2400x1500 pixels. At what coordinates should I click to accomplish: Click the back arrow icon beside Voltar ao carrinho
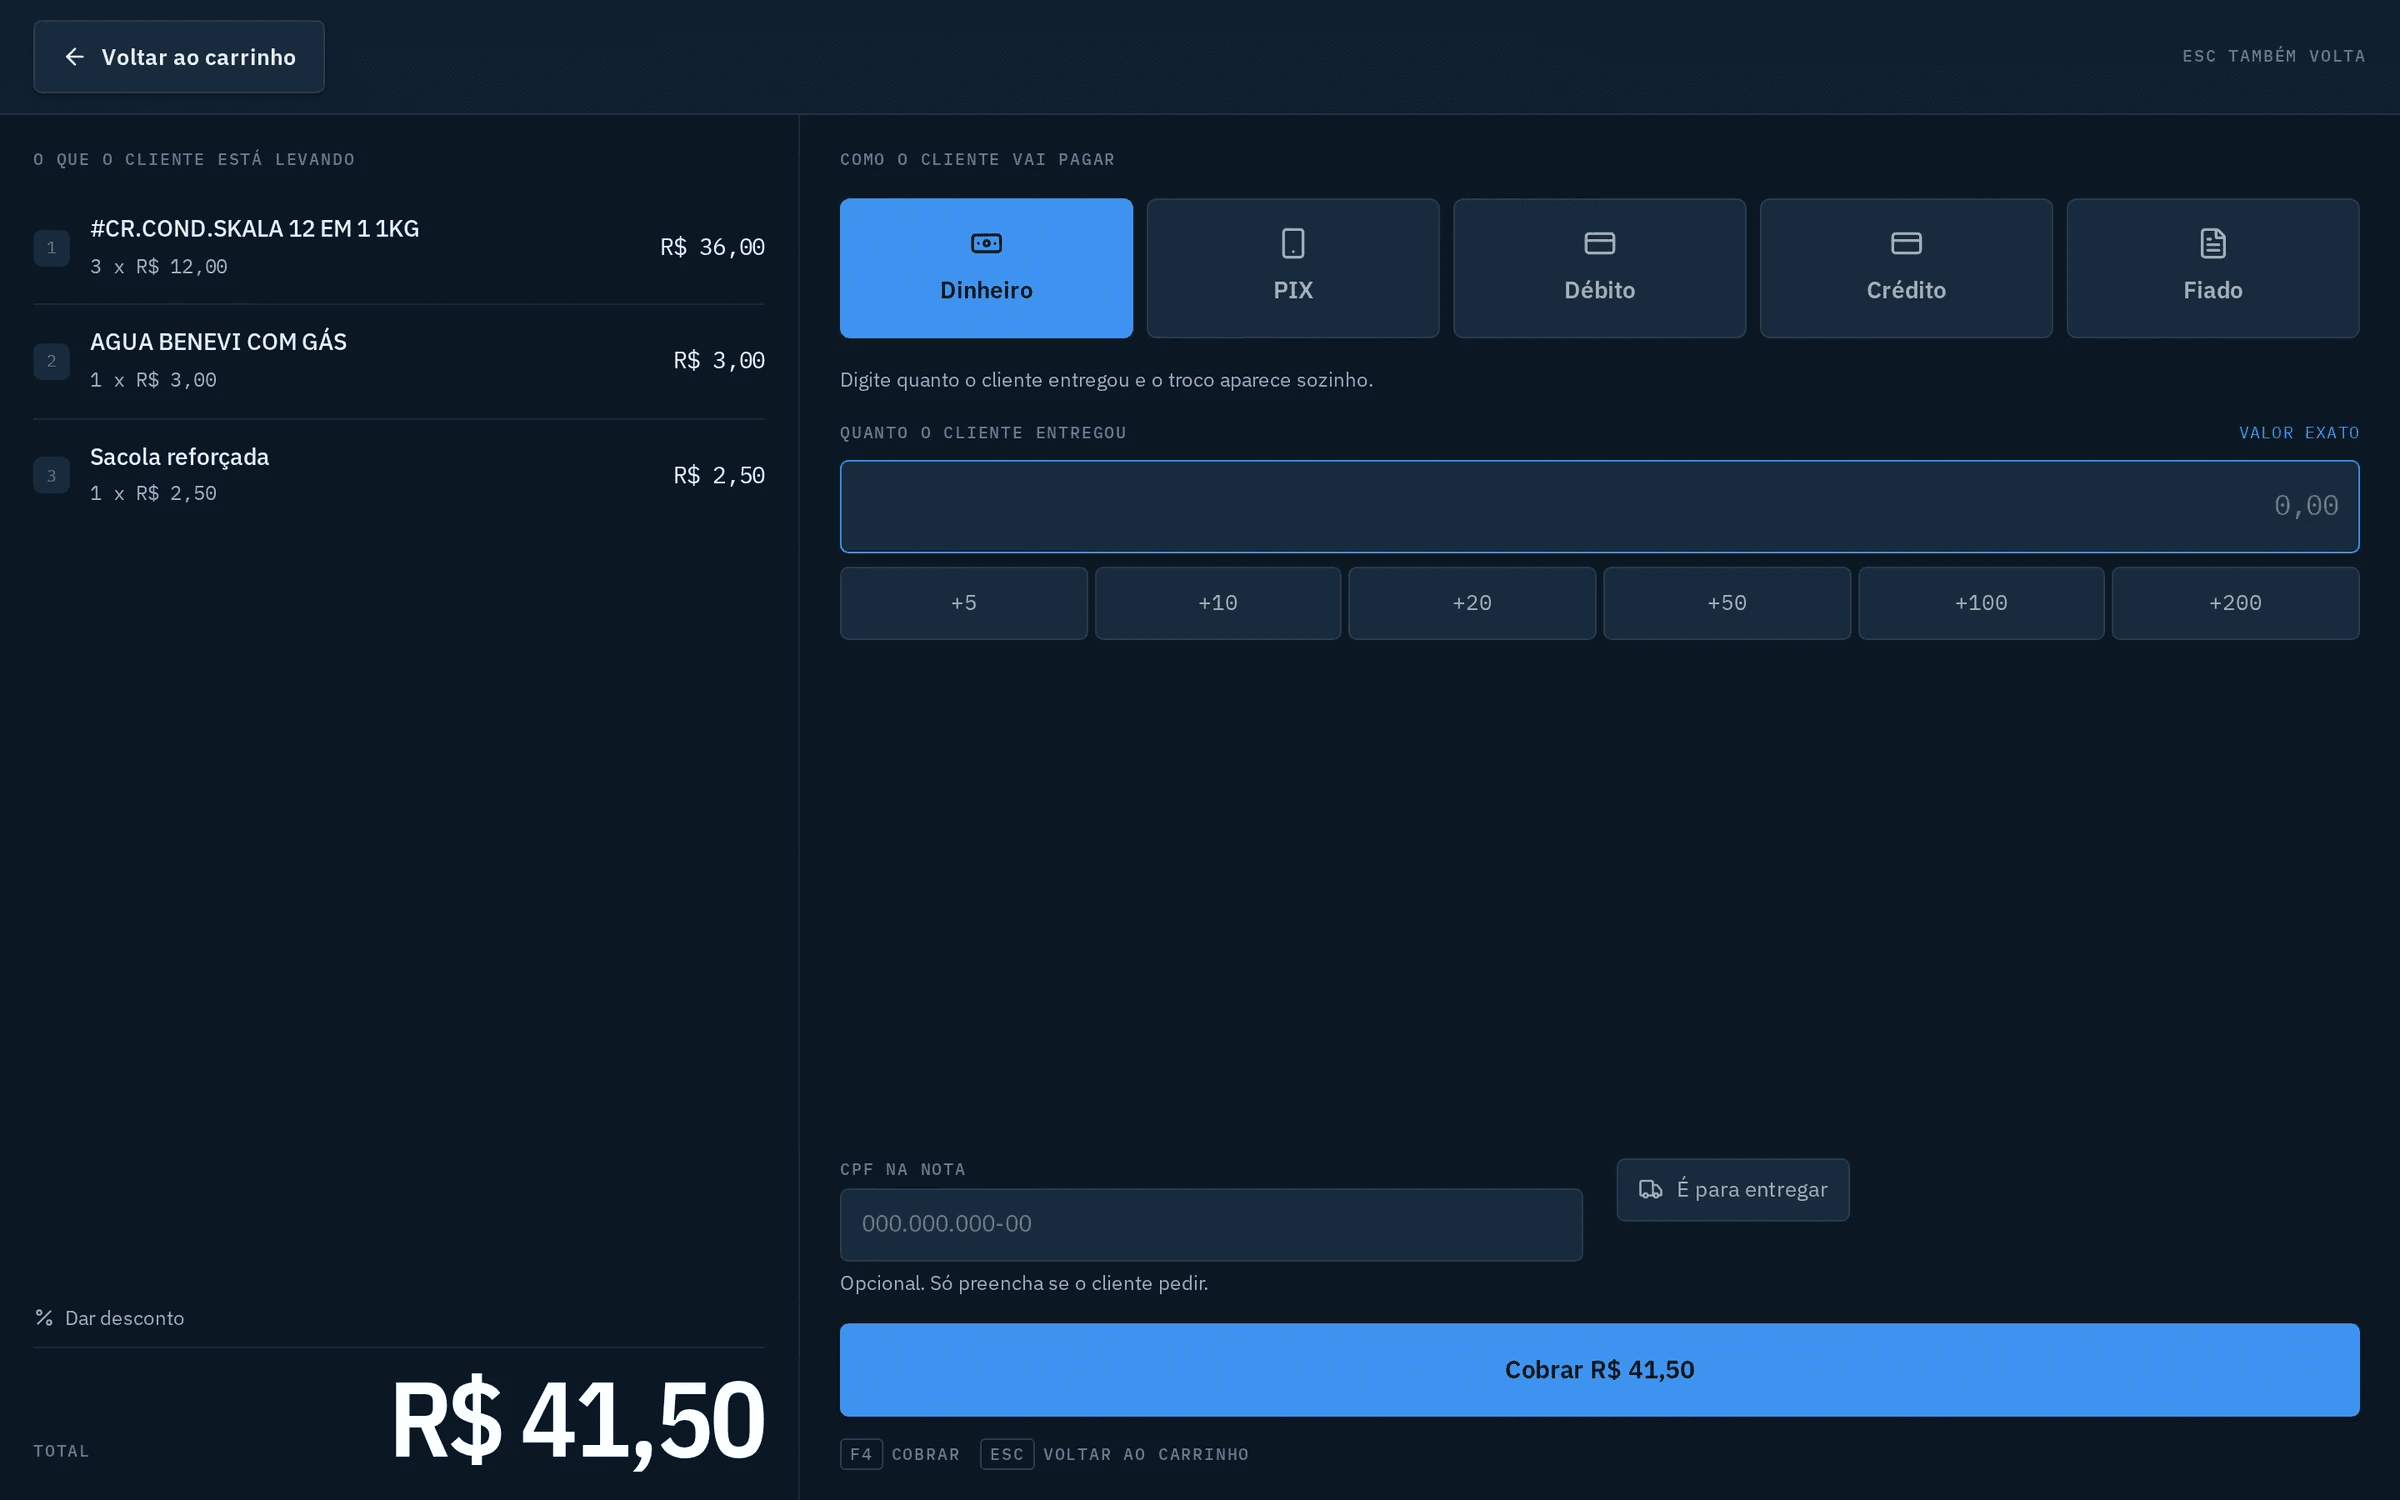pyautogui.click(x=74, y=57)
